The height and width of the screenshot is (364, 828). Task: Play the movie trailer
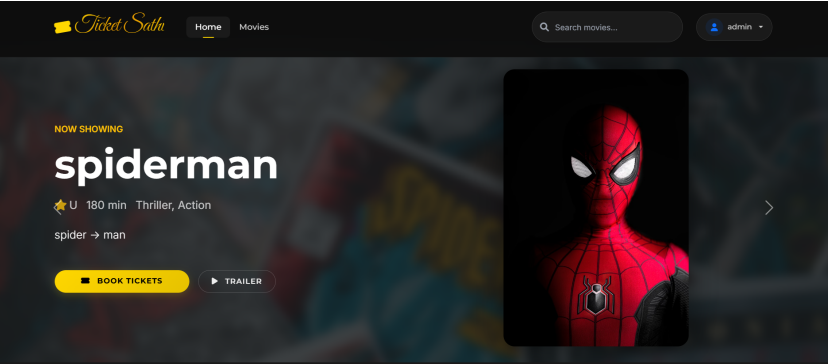coord(237,281)
